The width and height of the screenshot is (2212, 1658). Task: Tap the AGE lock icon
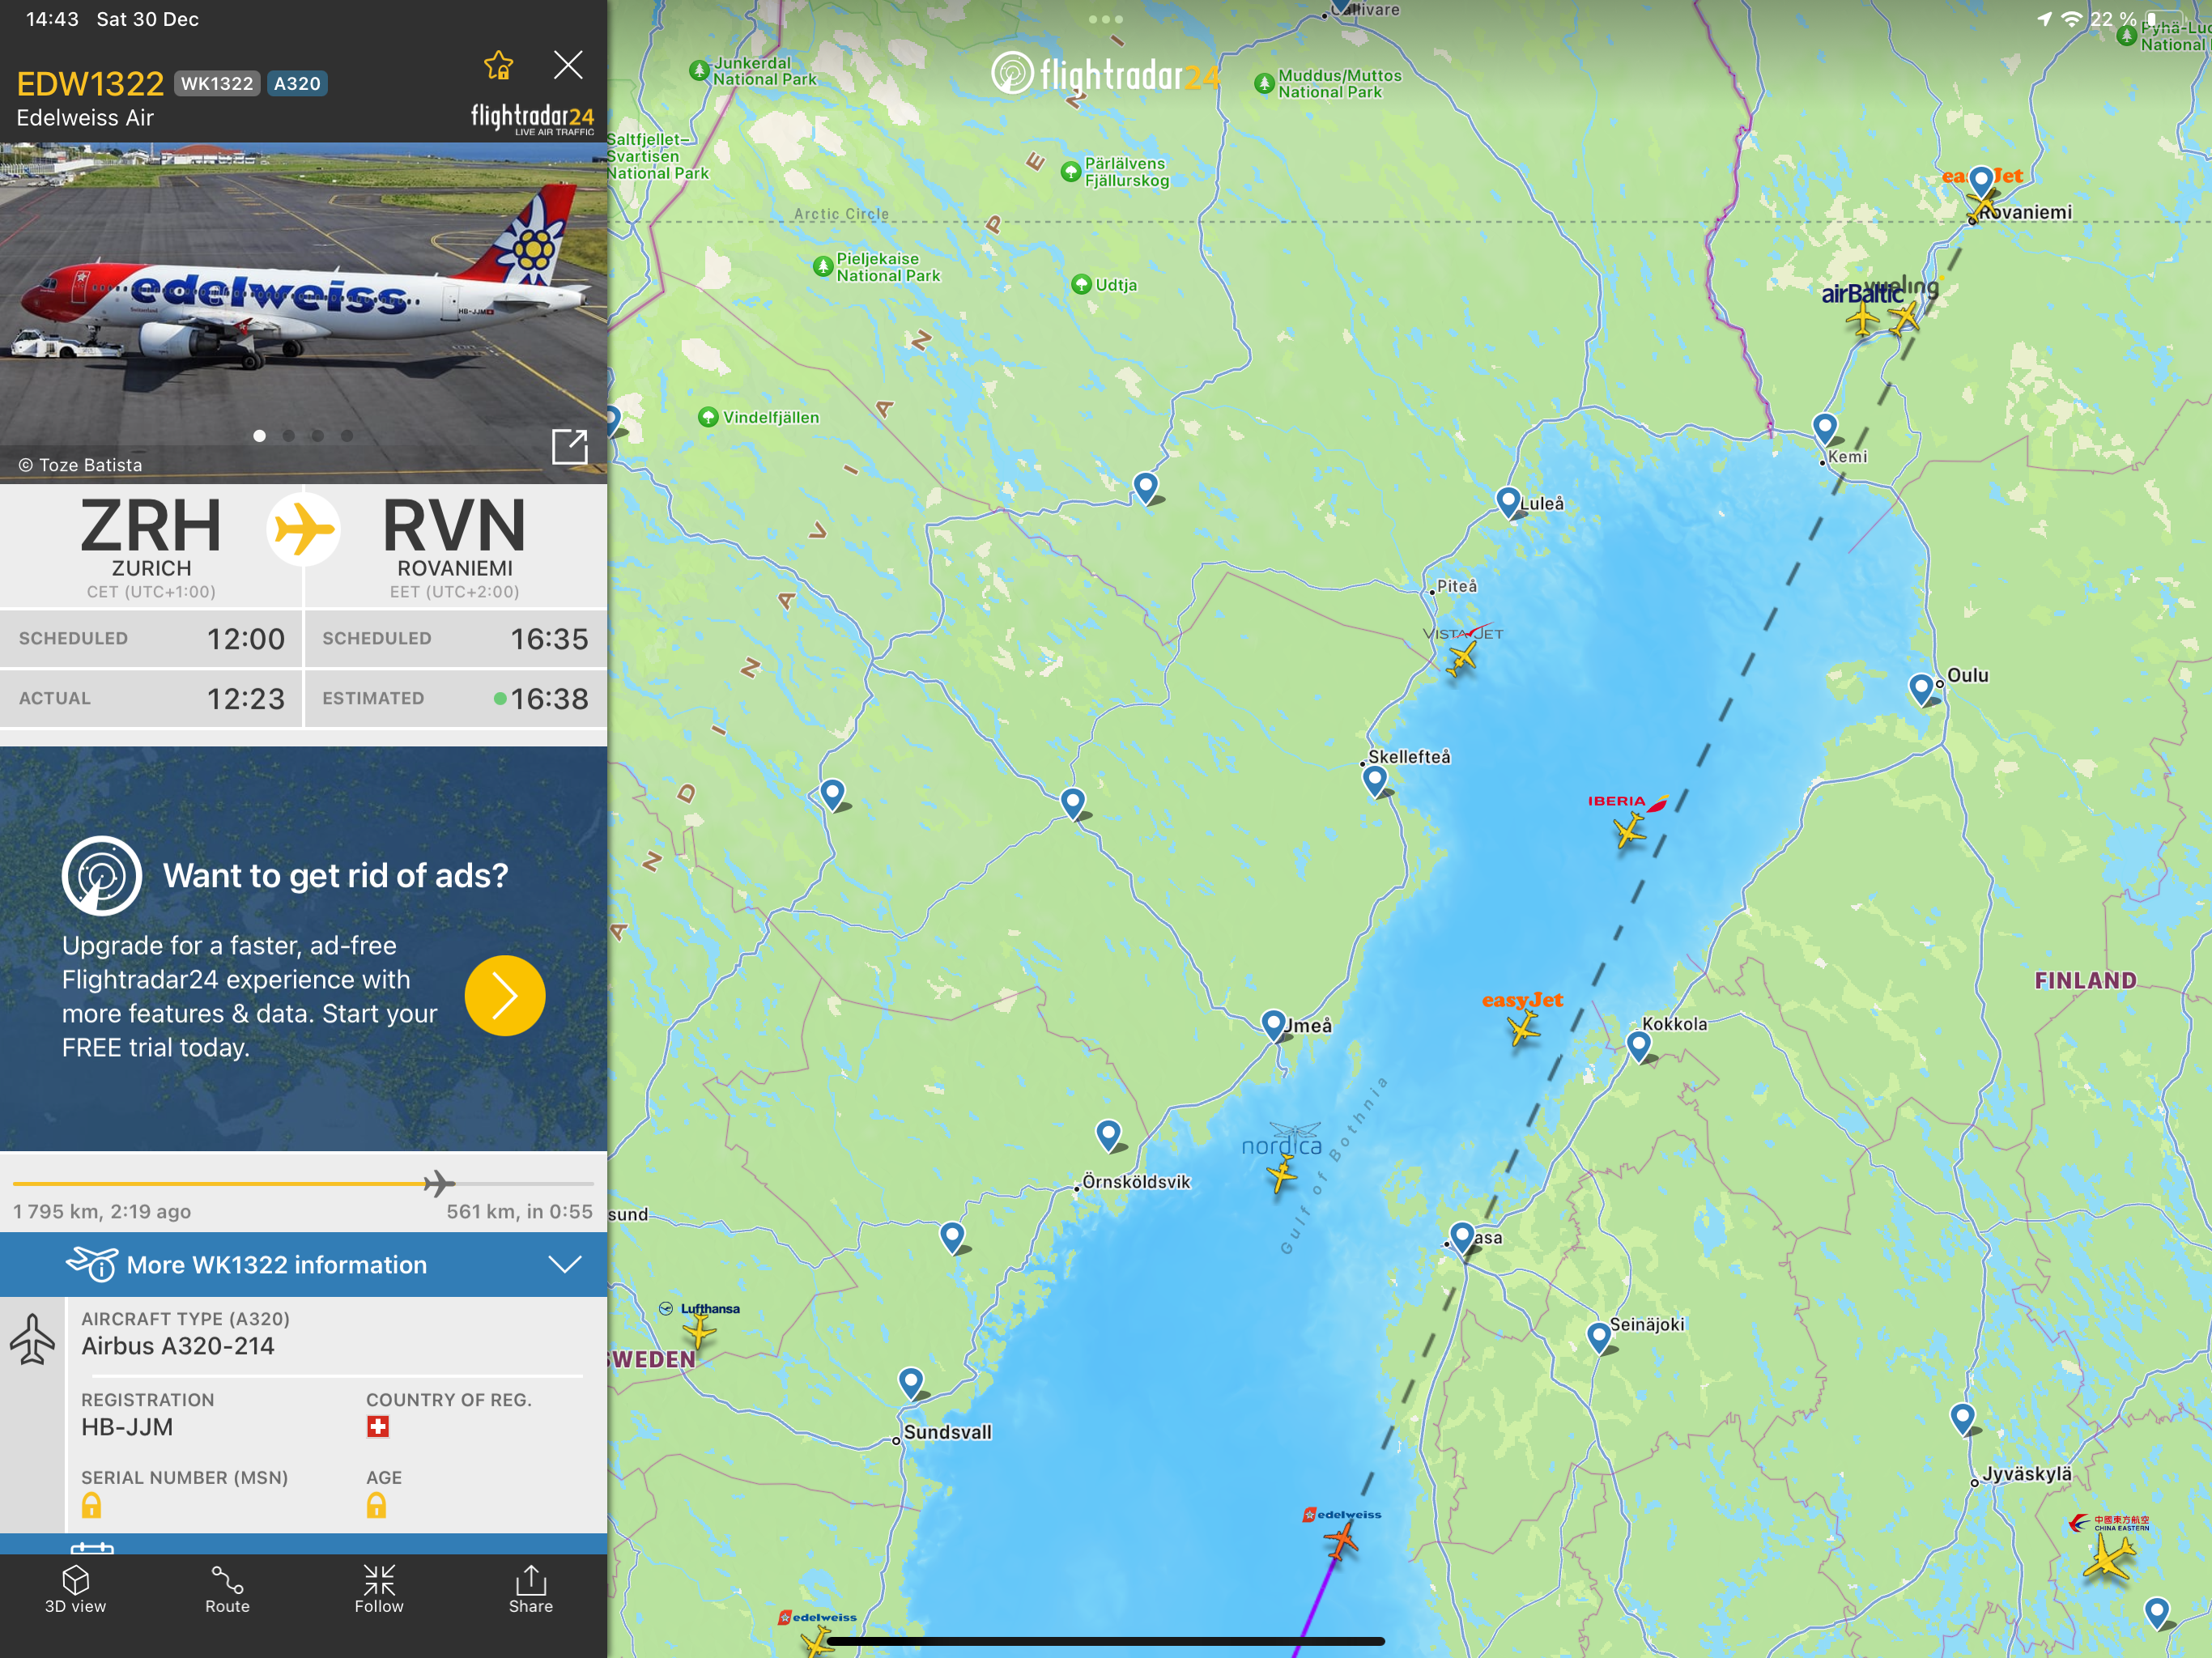coord(376,1505)
